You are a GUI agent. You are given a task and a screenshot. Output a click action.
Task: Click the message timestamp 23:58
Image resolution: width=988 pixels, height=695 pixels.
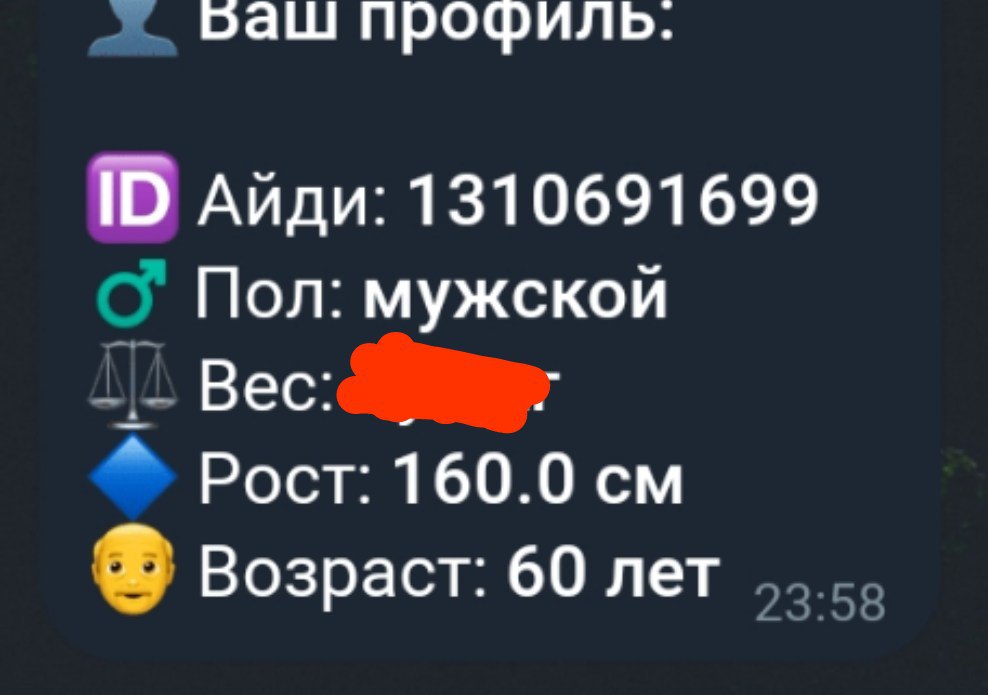pyautogui.click(x=820, y=603)
